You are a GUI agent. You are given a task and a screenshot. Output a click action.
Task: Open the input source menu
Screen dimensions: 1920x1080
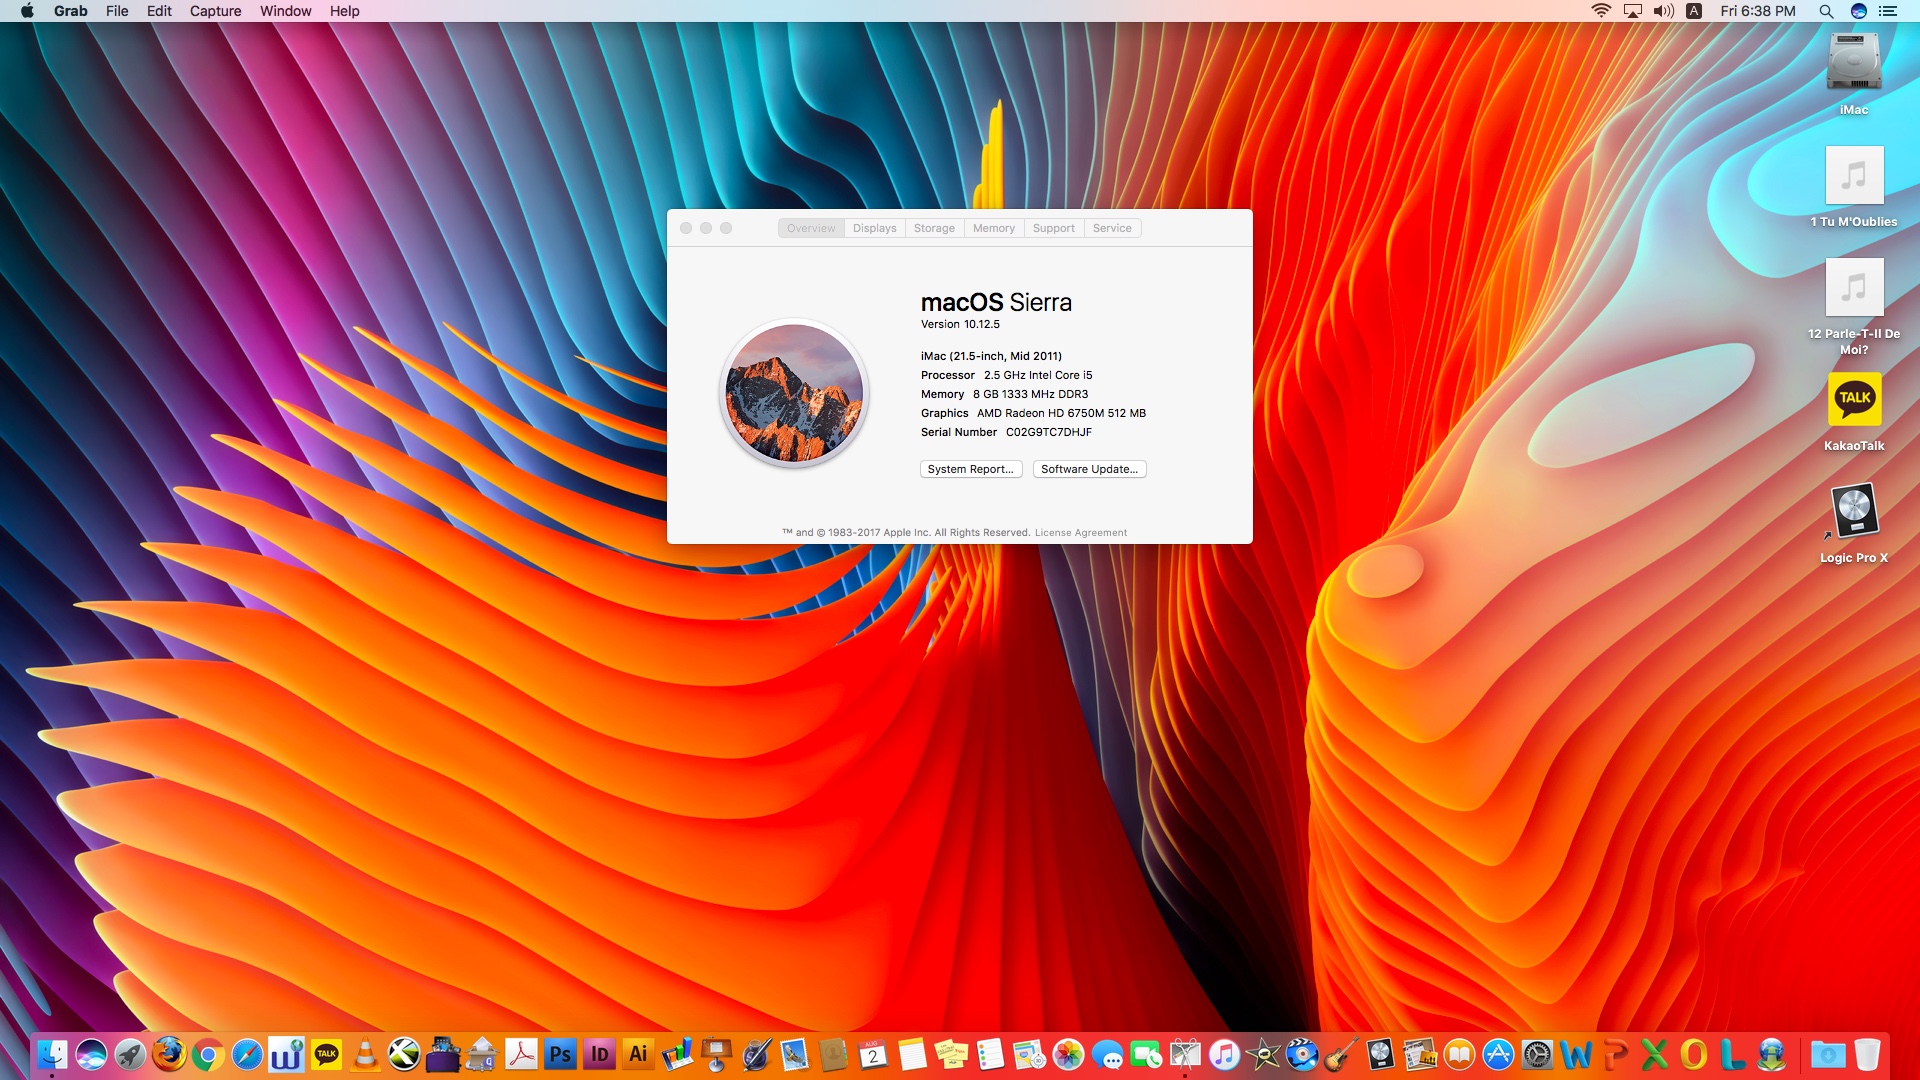[1694, 11]
